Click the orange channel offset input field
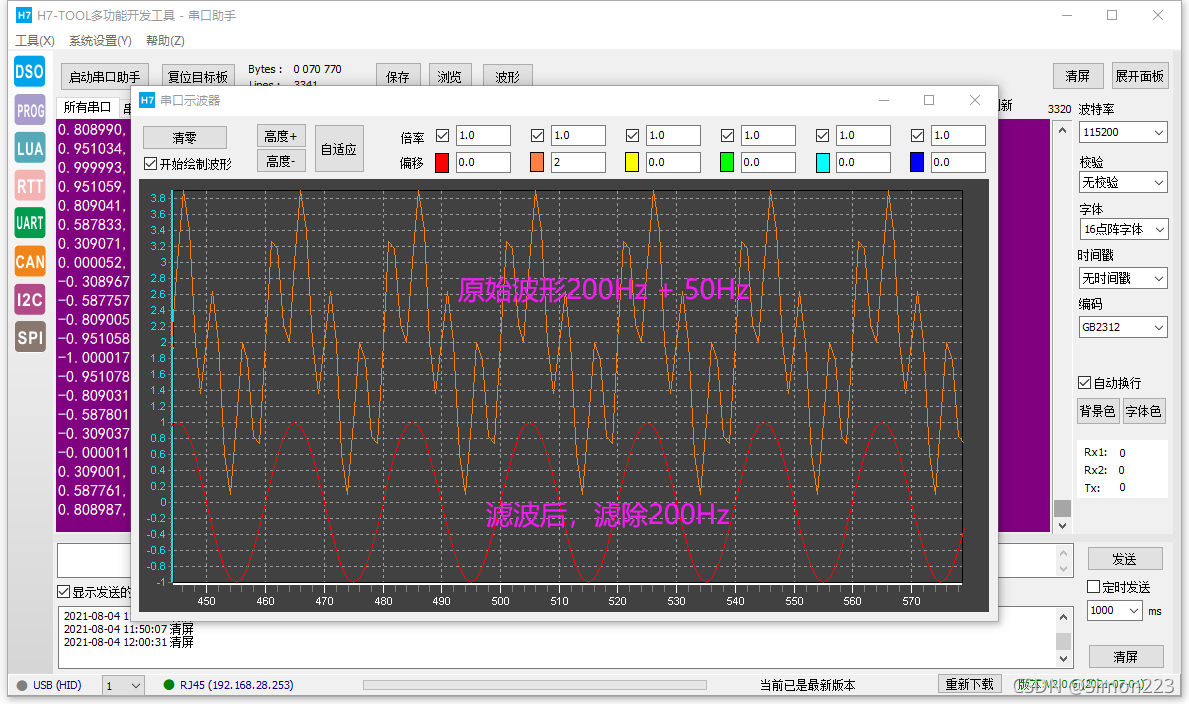Viewport: 1189px width, 704px height. pyautogui.click(x=579, y=162)
